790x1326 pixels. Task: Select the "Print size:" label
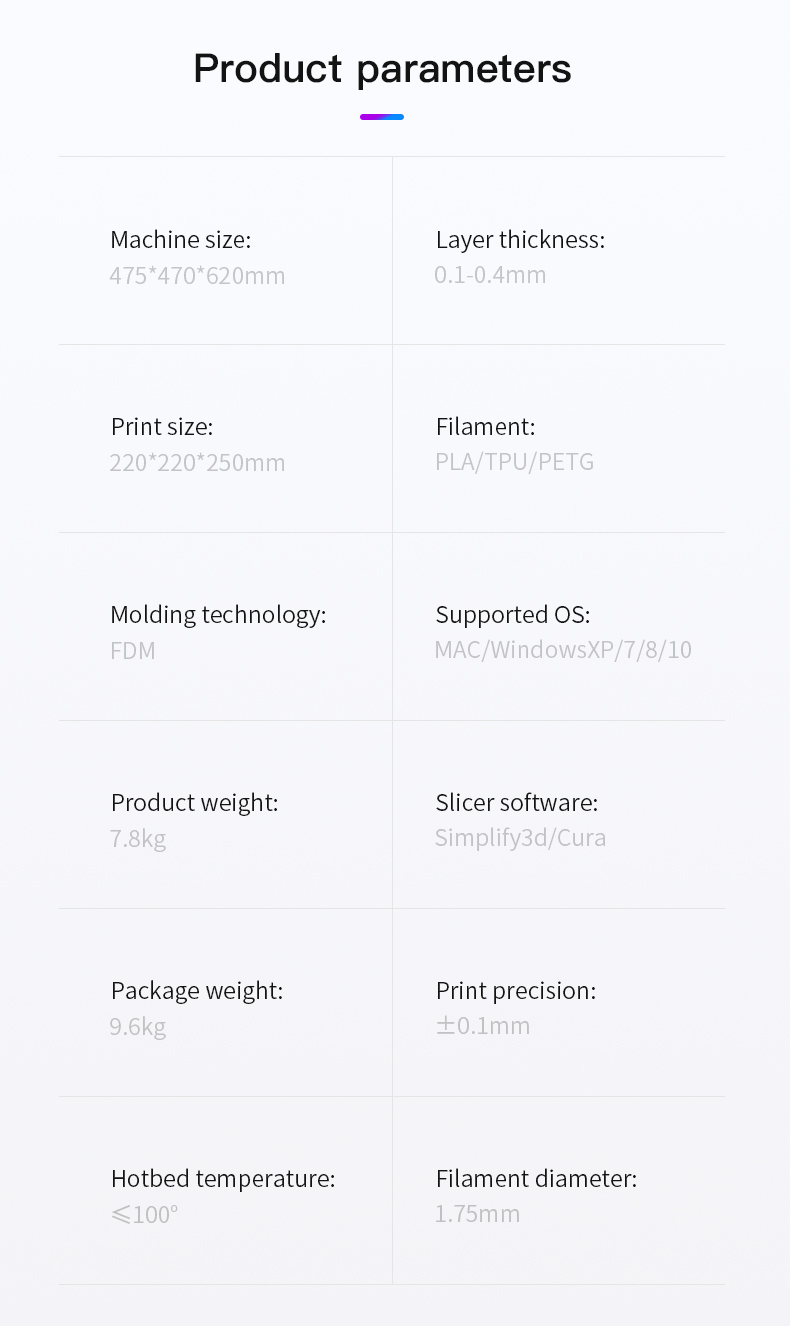[x=162, y=427]
